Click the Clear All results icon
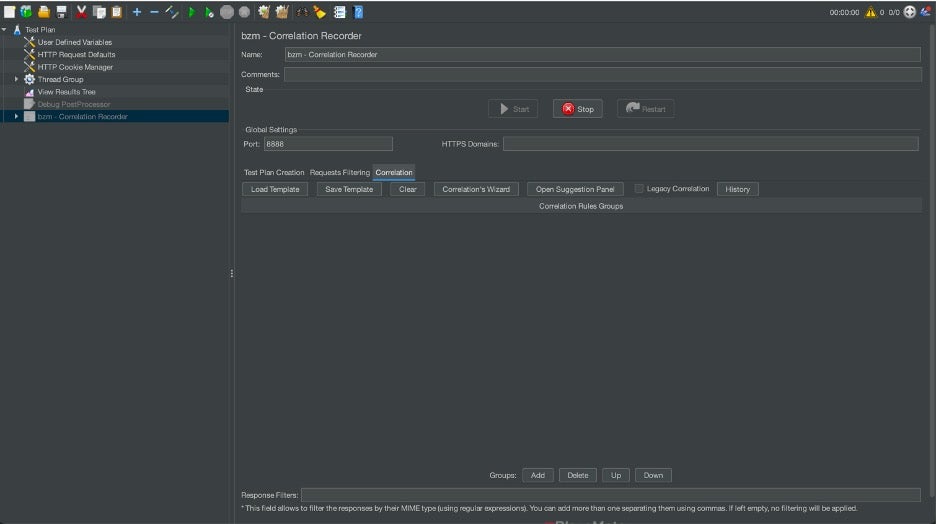 pos(282,12)
